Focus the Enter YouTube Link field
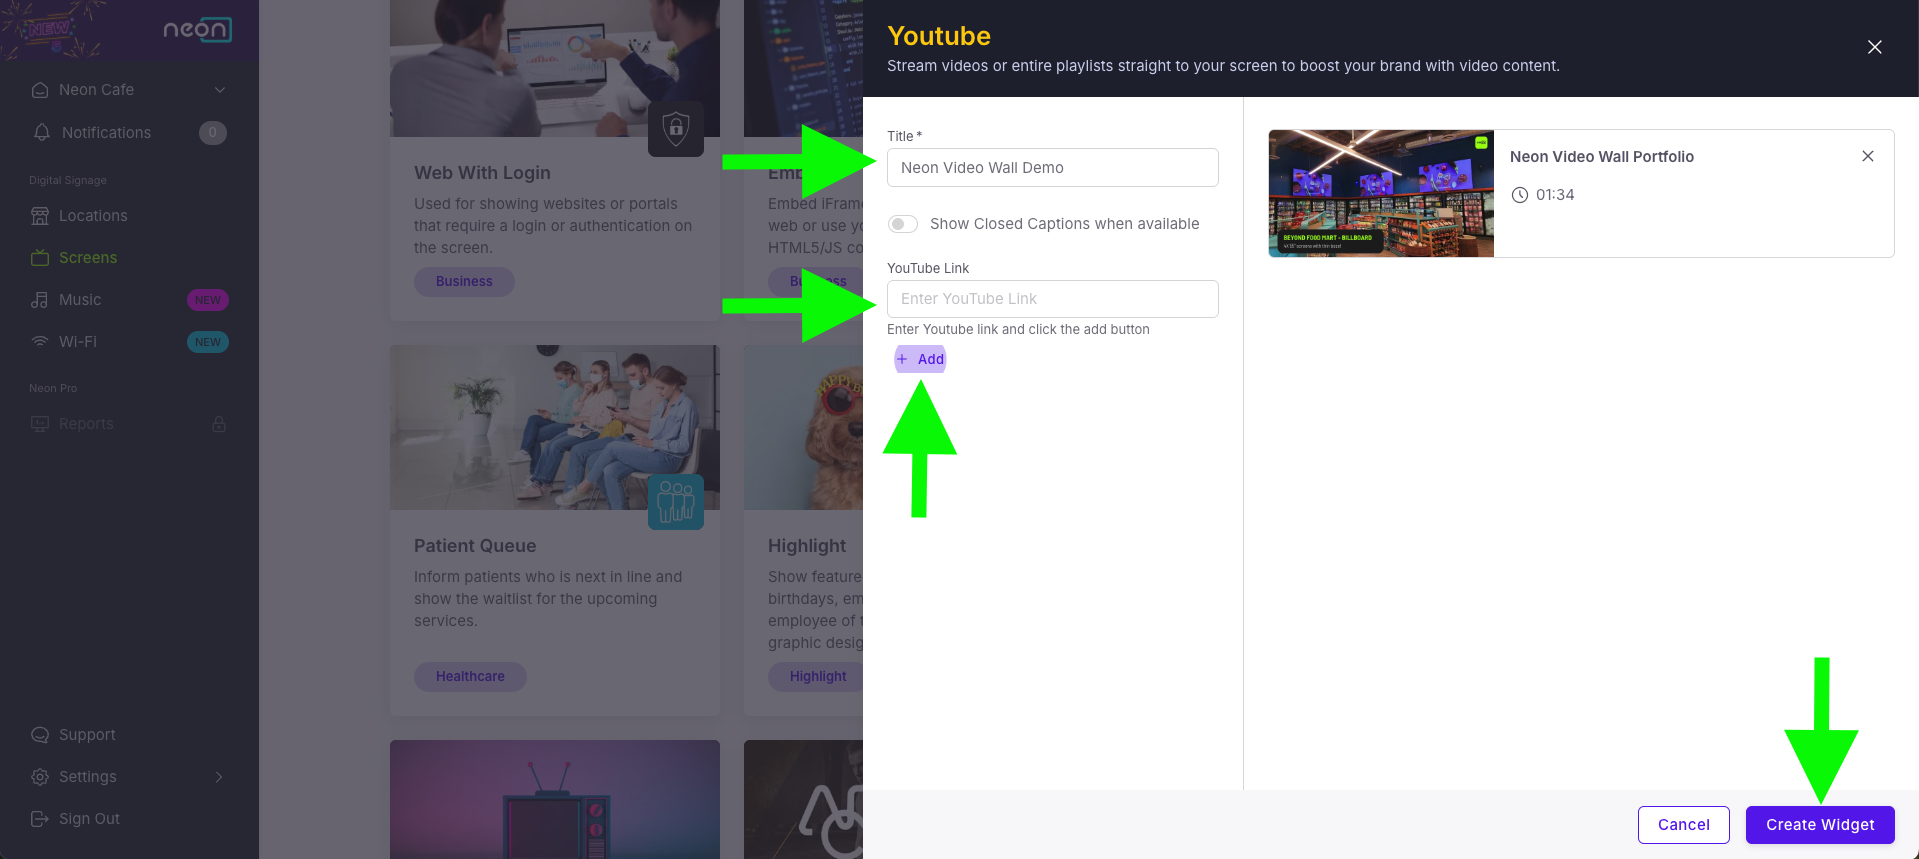Viewport: 1919px width, 859px height. [1052, 299]
